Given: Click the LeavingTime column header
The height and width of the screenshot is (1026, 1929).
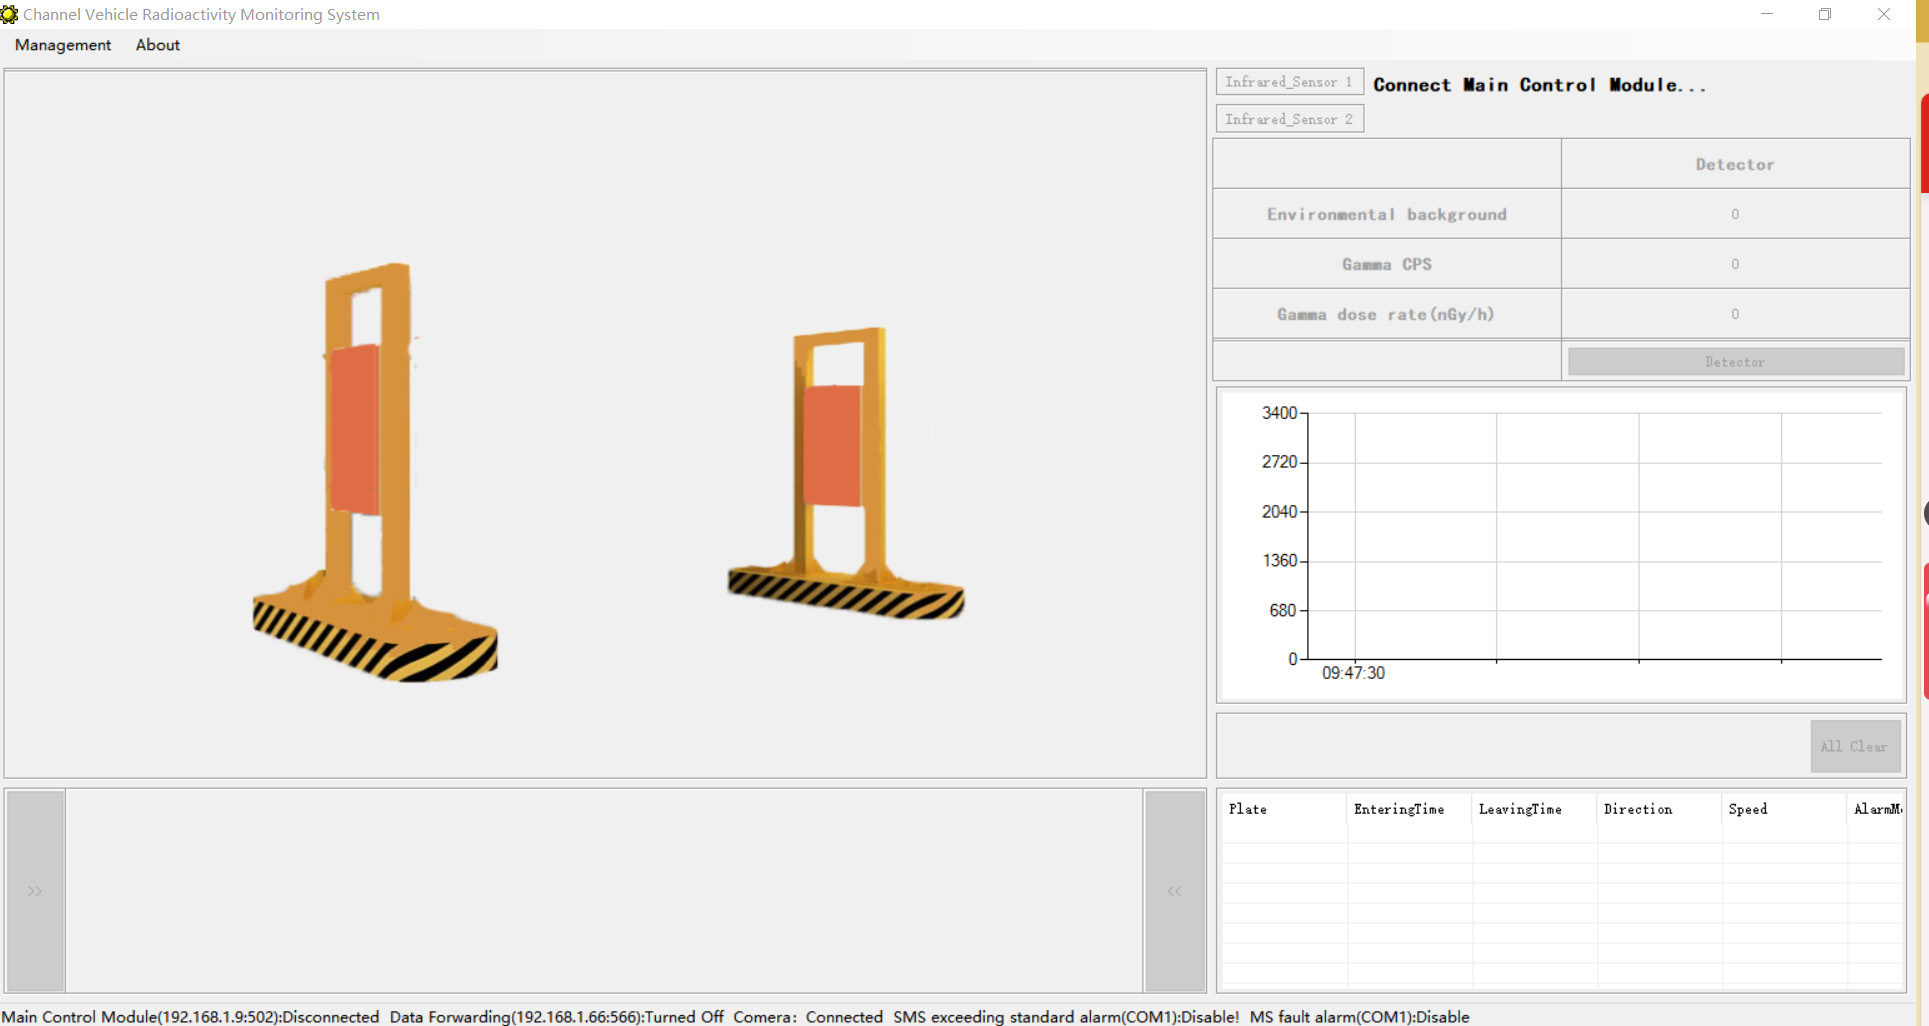Looking at the screenshot, I should [1520, 809].
